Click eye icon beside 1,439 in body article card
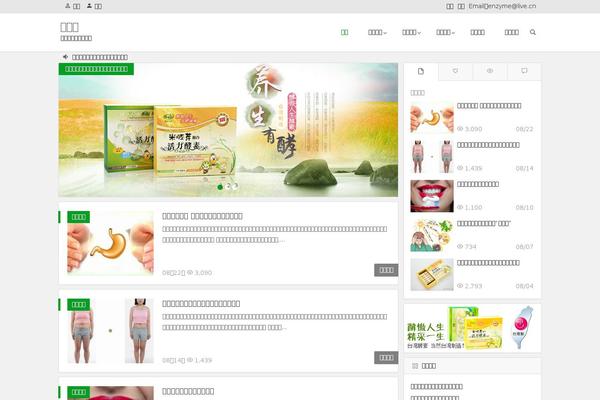The height and width of the screenshot is (400, 600). (x=190, y=360)
